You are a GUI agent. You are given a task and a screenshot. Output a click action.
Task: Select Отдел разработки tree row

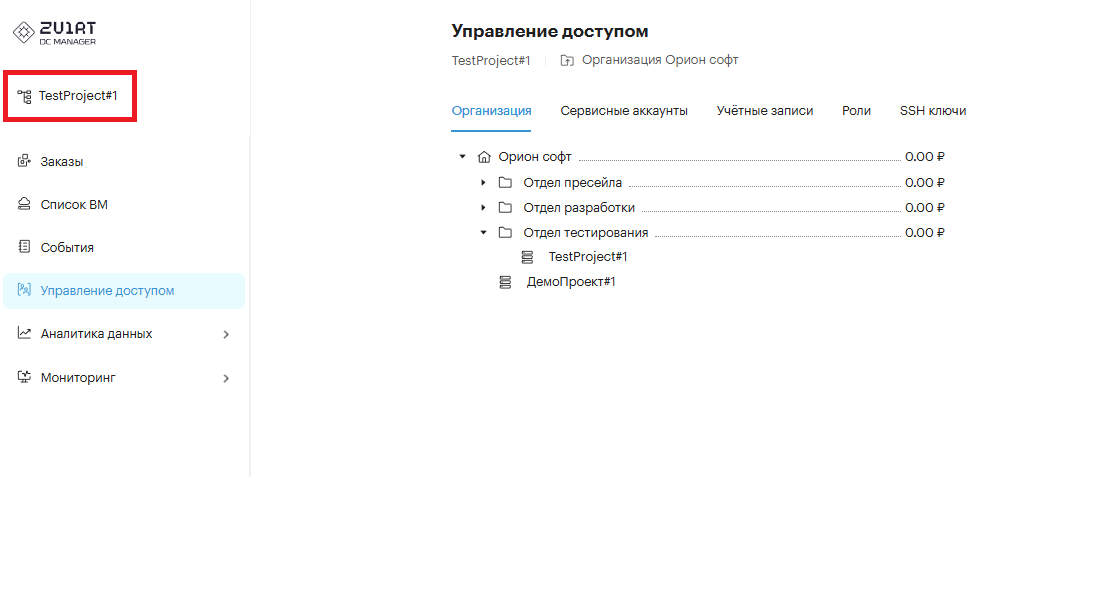coord(579,208)
